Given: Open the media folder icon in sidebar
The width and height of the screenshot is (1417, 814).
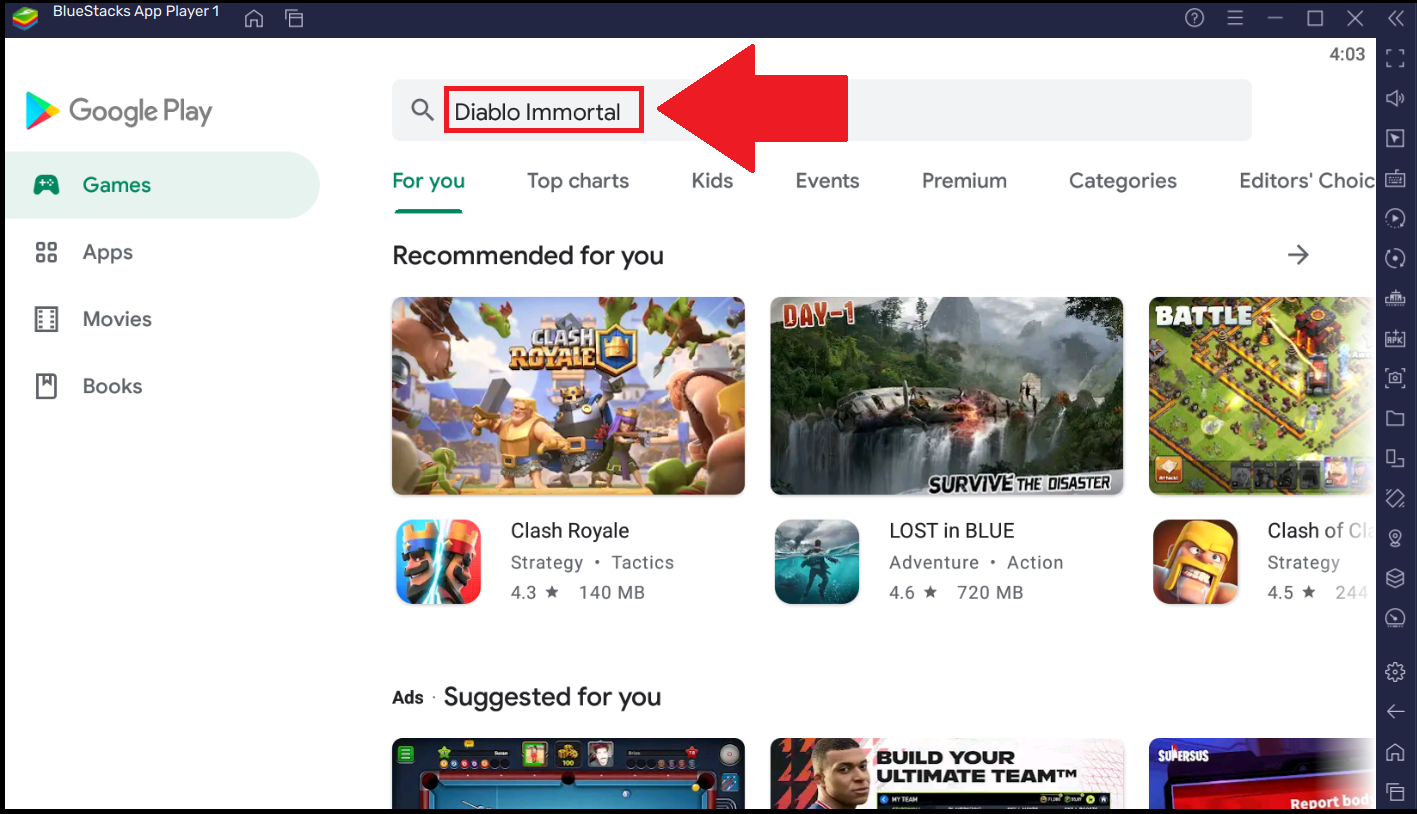Looking at the screenshot, I should 1395,418.
